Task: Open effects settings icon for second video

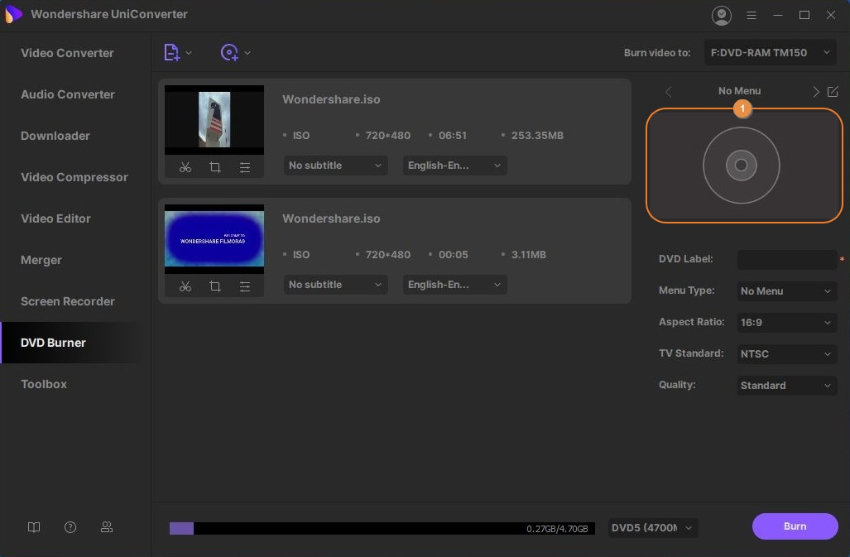Action: [245, 286]
